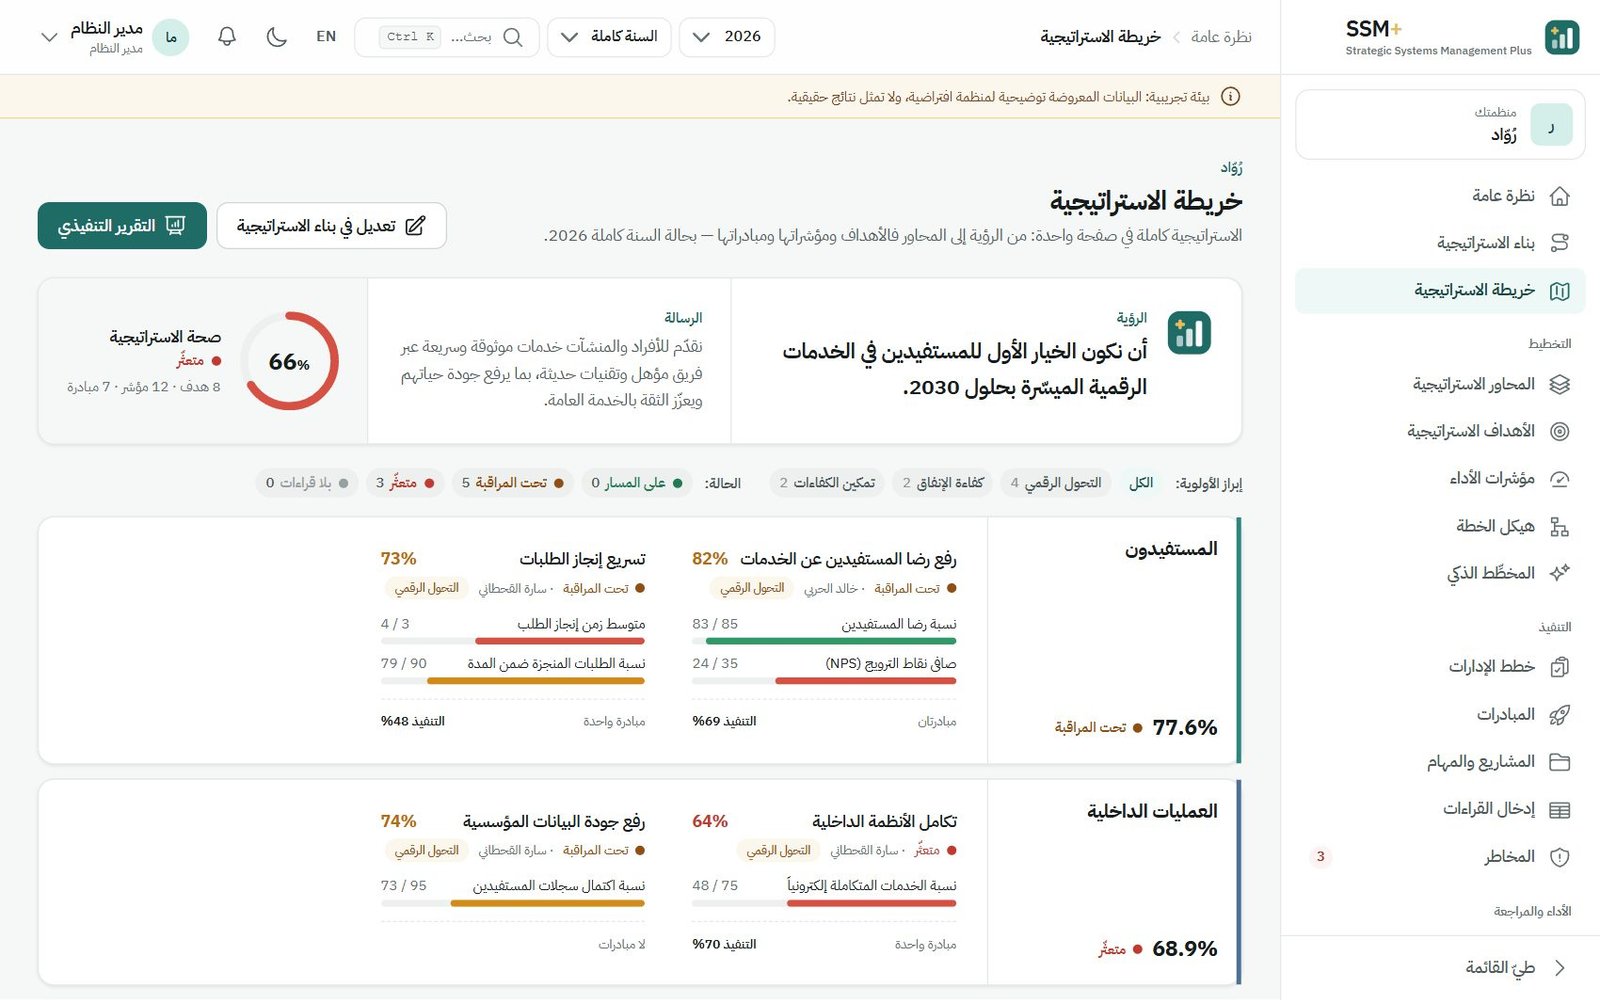
Task: Toggle على المسار 0 status filter
Action: (x=636, y=483)
